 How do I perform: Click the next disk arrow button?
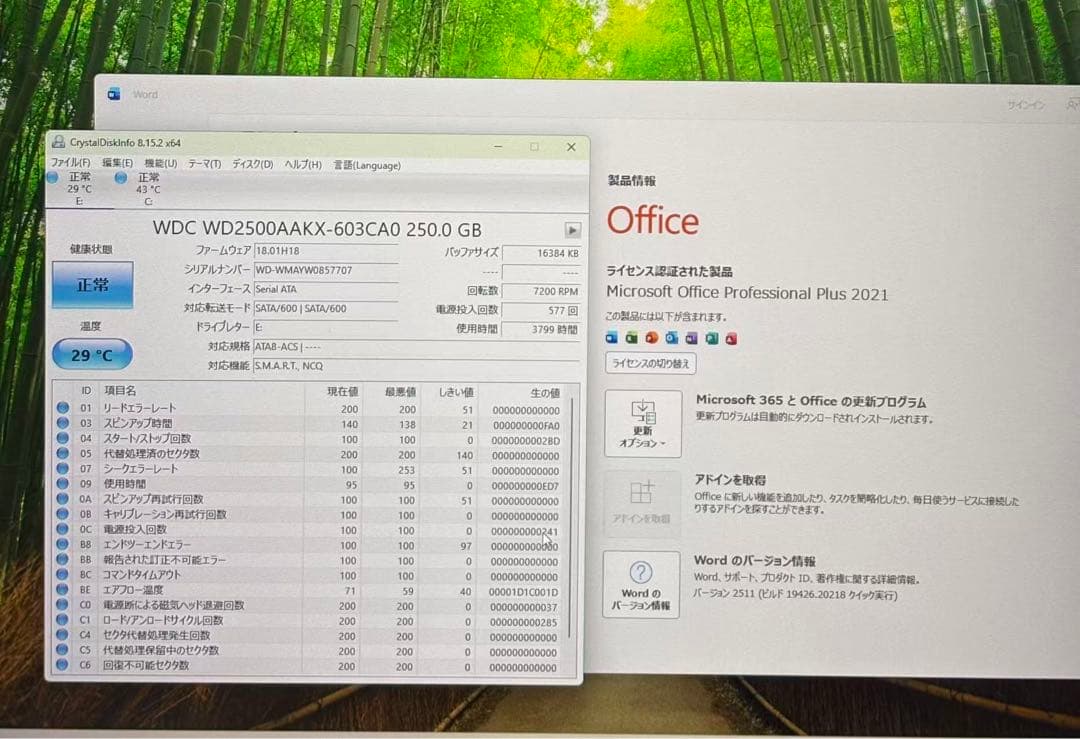pyautogui.click(x=571, y=228)
